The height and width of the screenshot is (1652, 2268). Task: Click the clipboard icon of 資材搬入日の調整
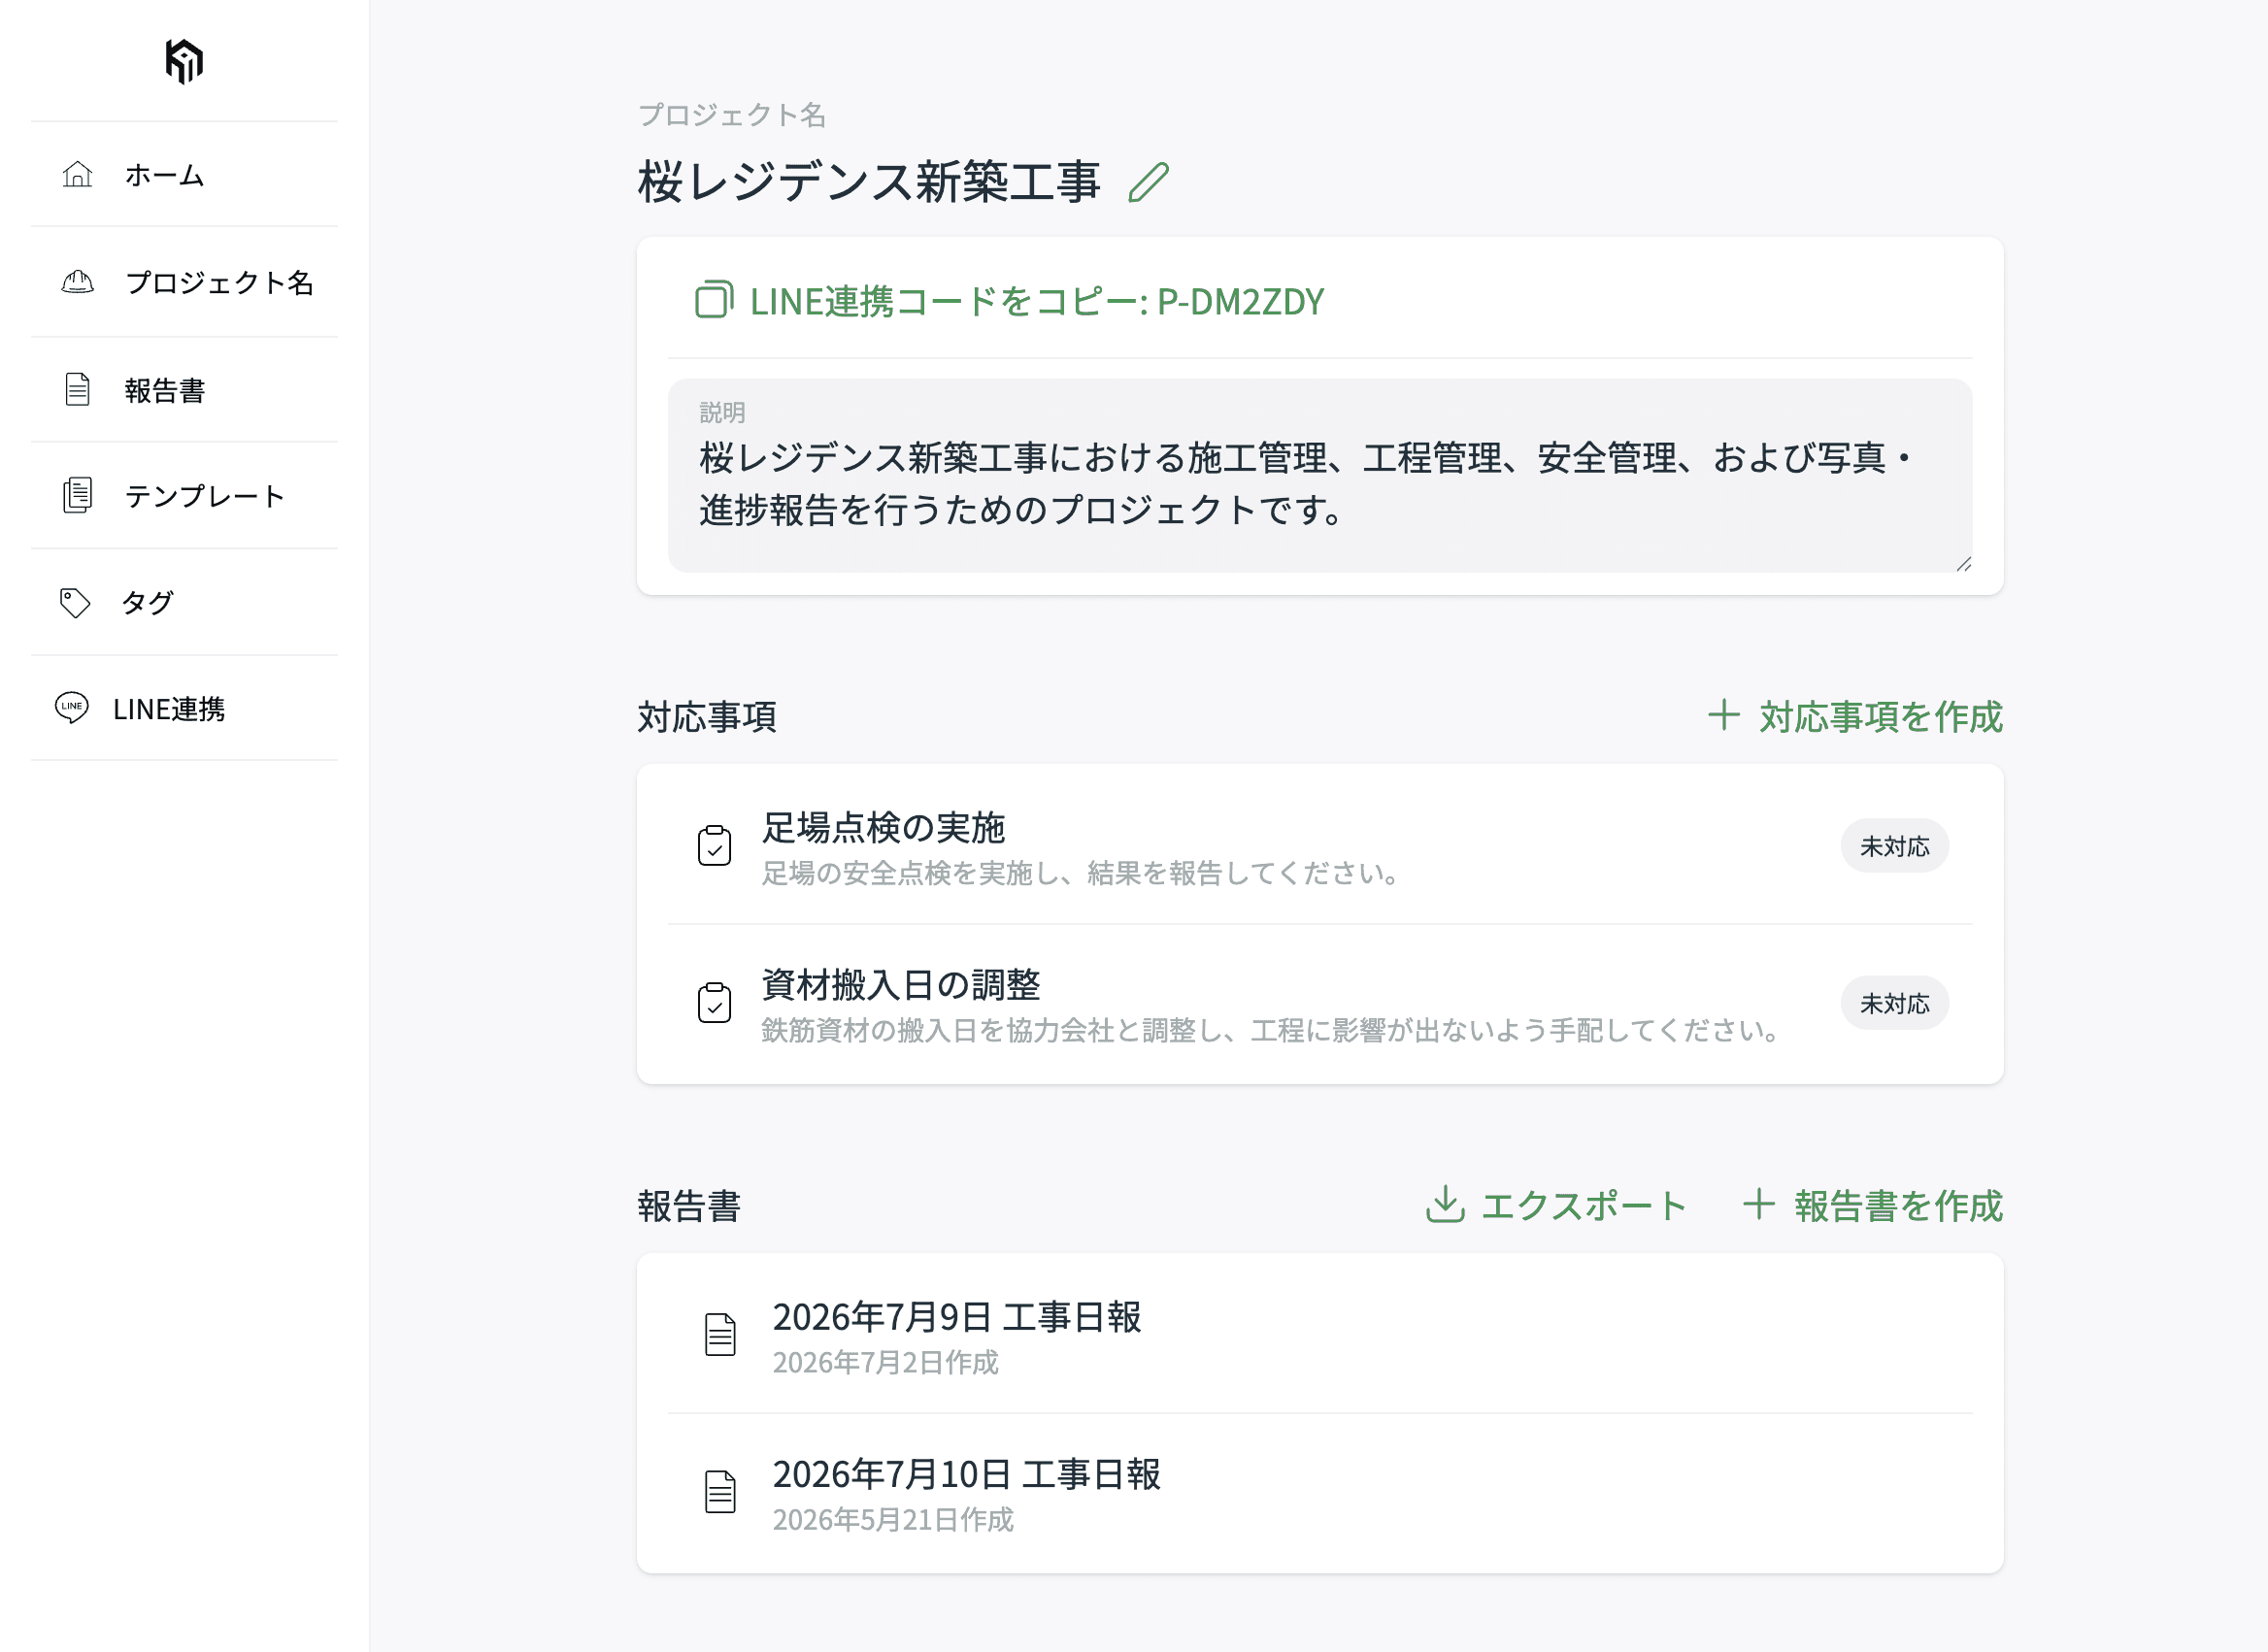tap(714, 1003)
